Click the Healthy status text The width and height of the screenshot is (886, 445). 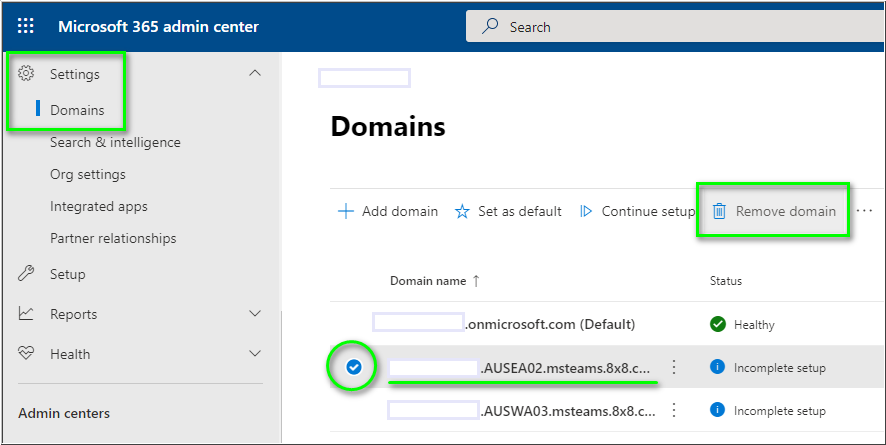(754, 325)
